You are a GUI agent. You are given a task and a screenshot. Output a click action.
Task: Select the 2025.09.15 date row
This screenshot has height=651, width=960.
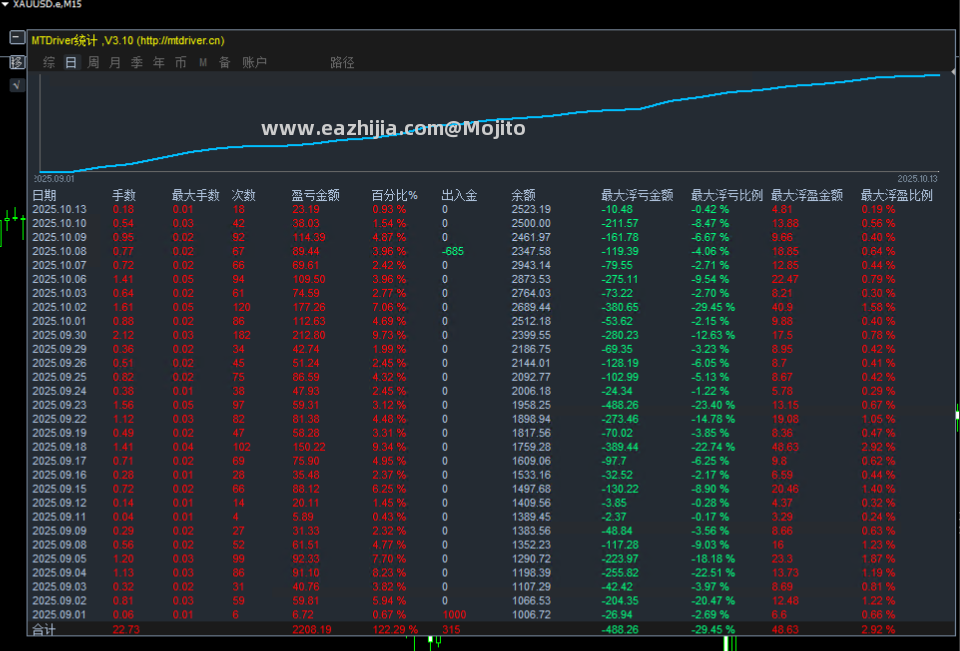tap(59, 489)
